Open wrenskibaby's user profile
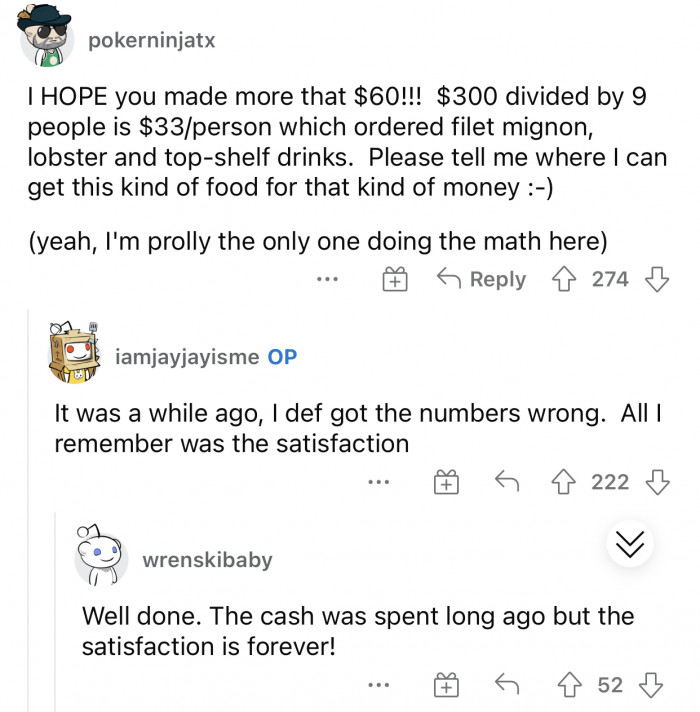The width and height of the screenshot is (700, 712). 207,560
